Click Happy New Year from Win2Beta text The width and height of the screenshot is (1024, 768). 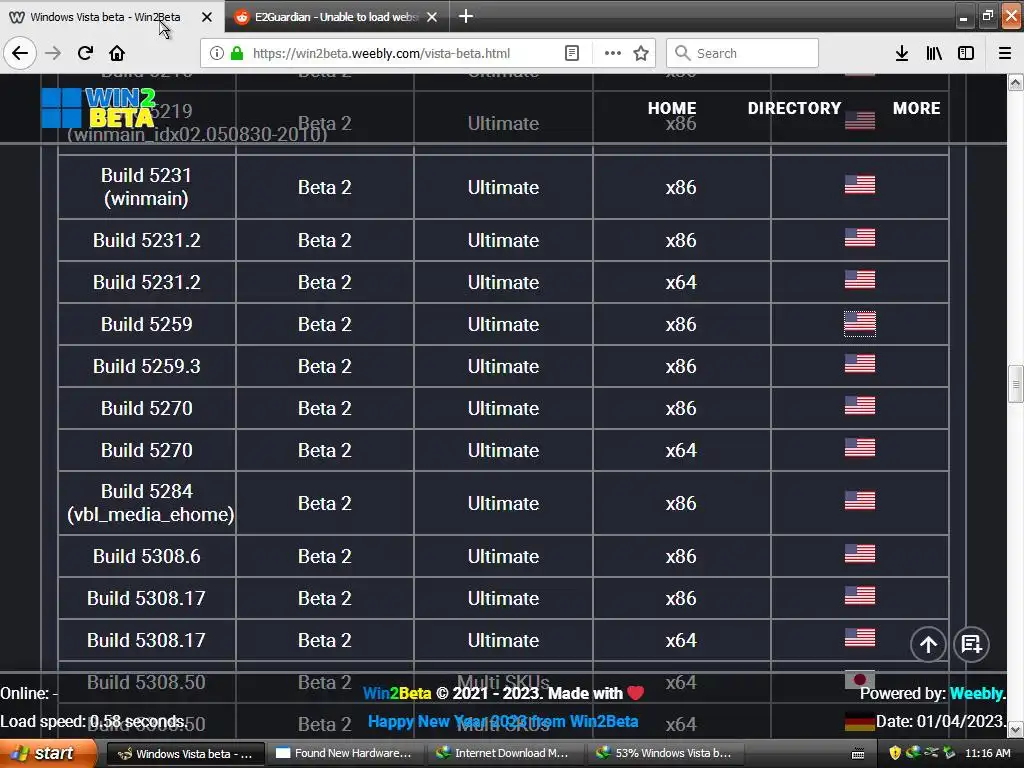point(503,722)
